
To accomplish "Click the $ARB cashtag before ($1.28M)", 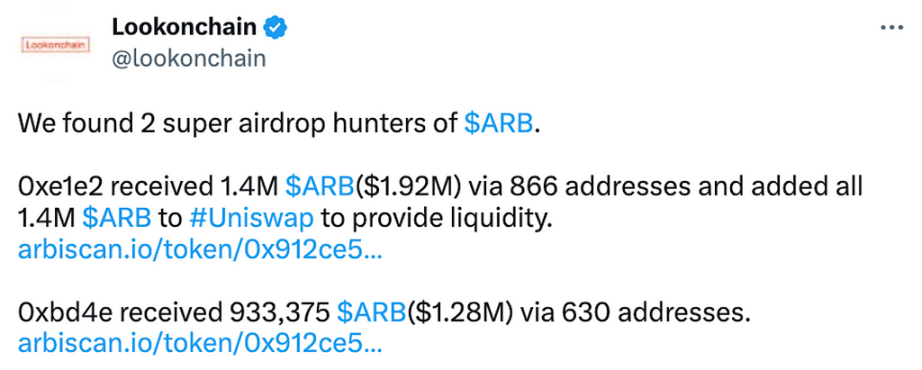I will coord(371,313).
